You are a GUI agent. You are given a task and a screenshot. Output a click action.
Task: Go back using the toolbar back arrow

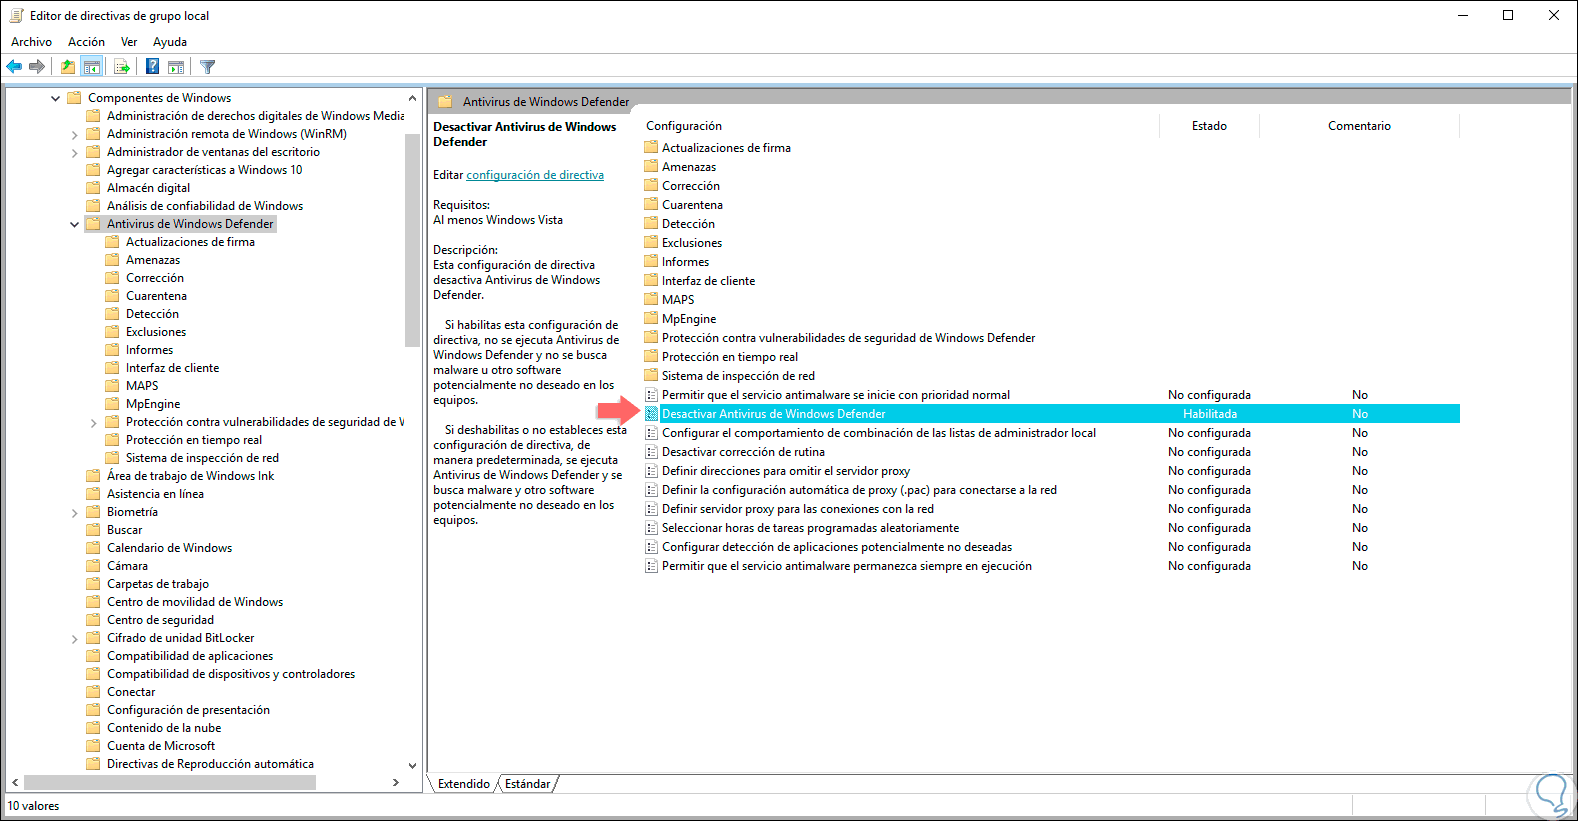coord(14,67)
